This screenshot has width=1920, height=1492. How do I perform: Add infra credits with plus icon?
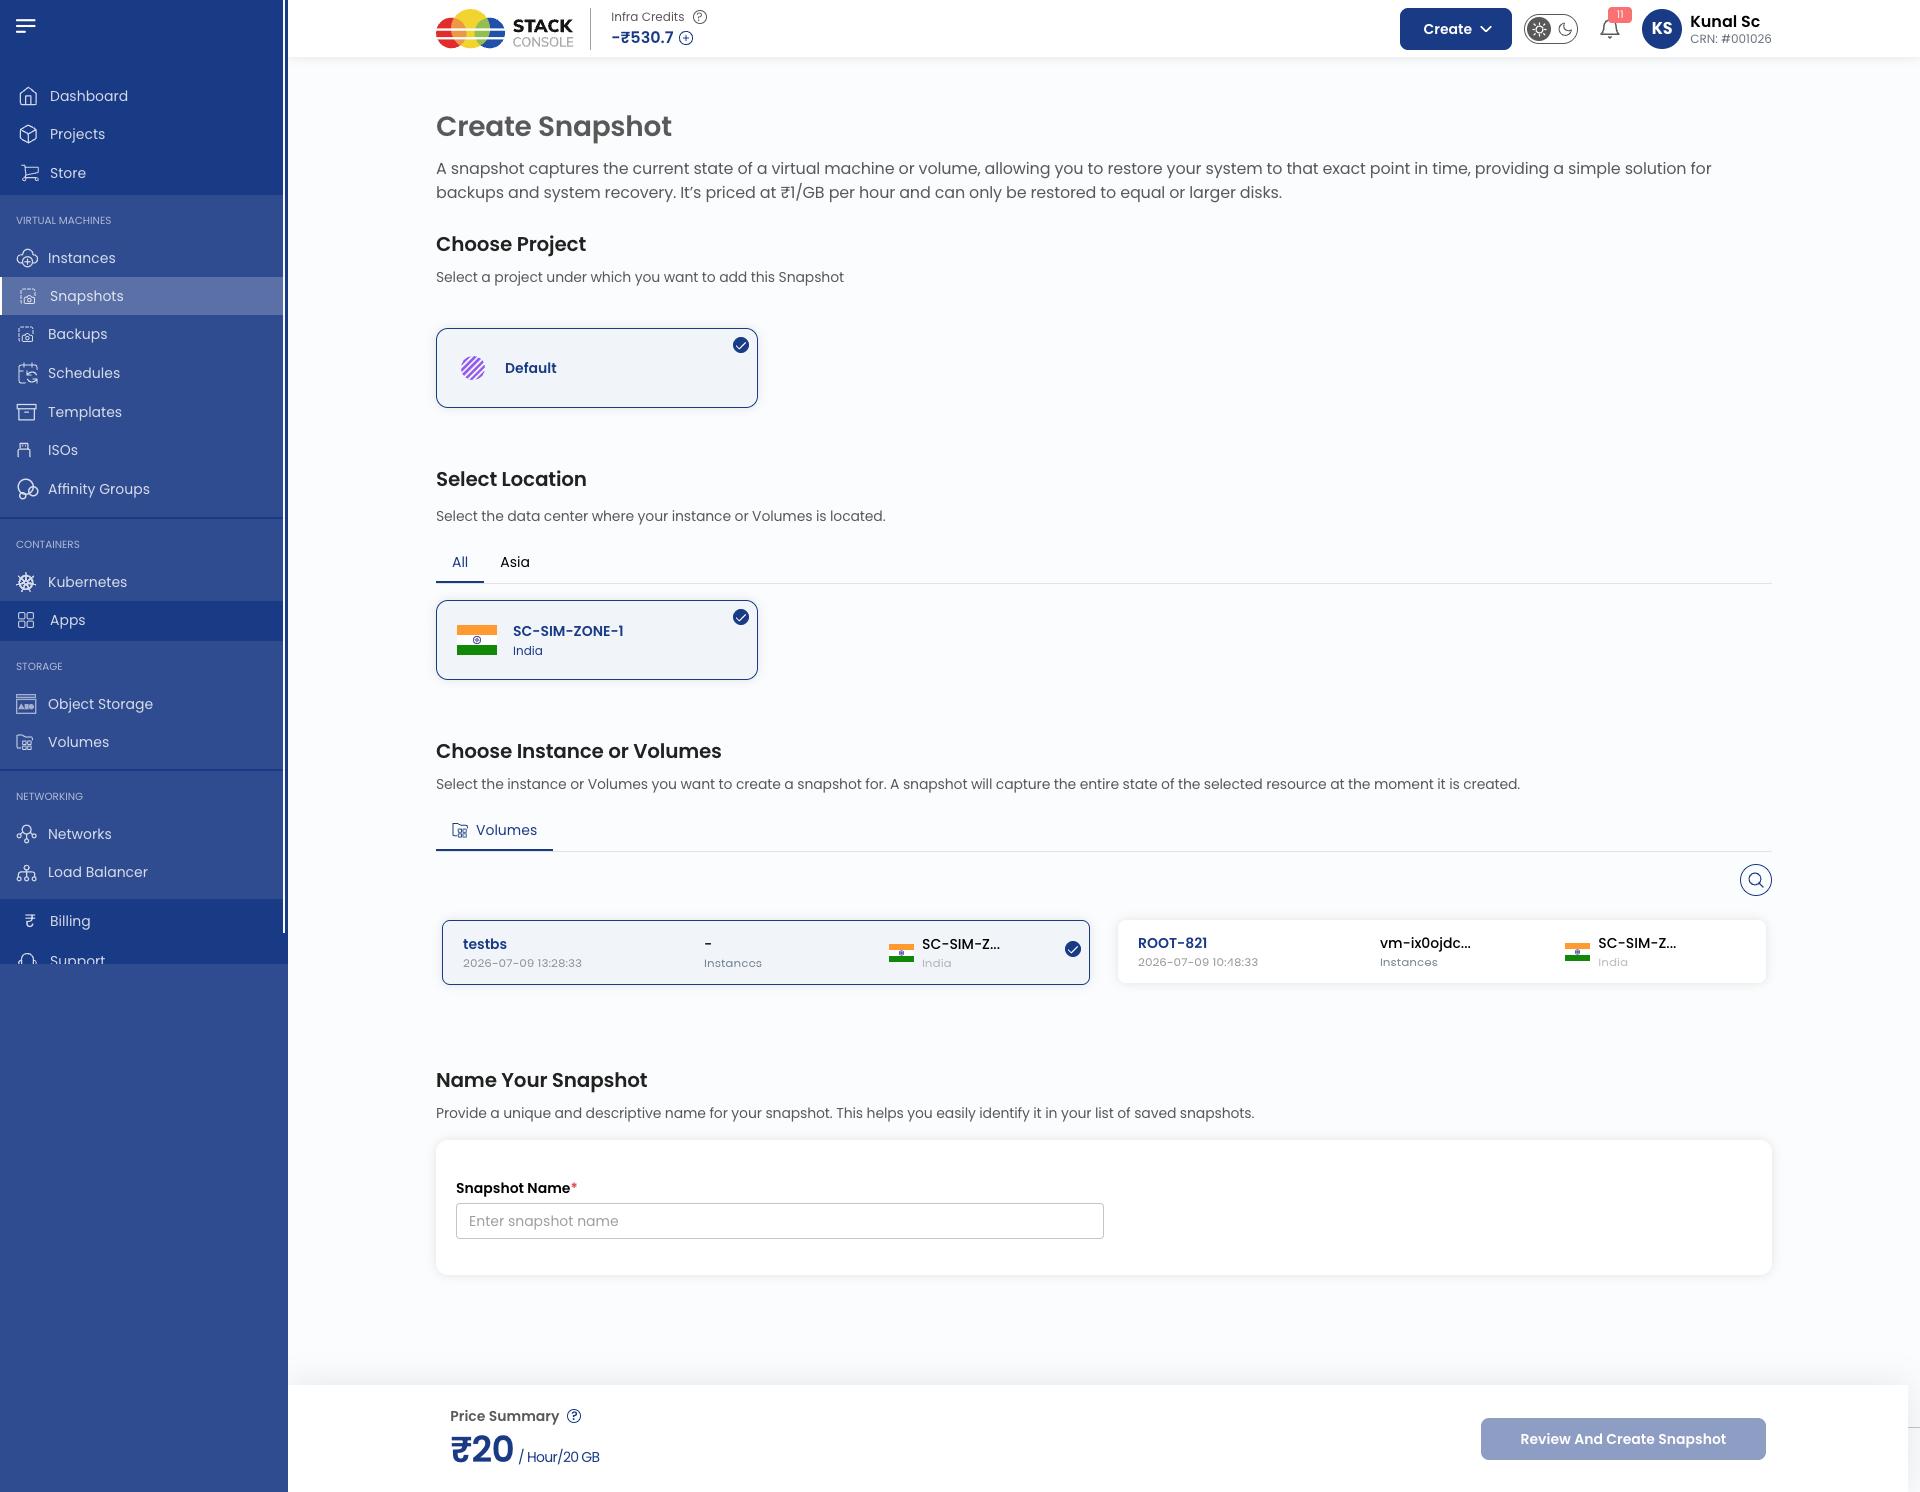pyautogui.click(x=686, y=38)
